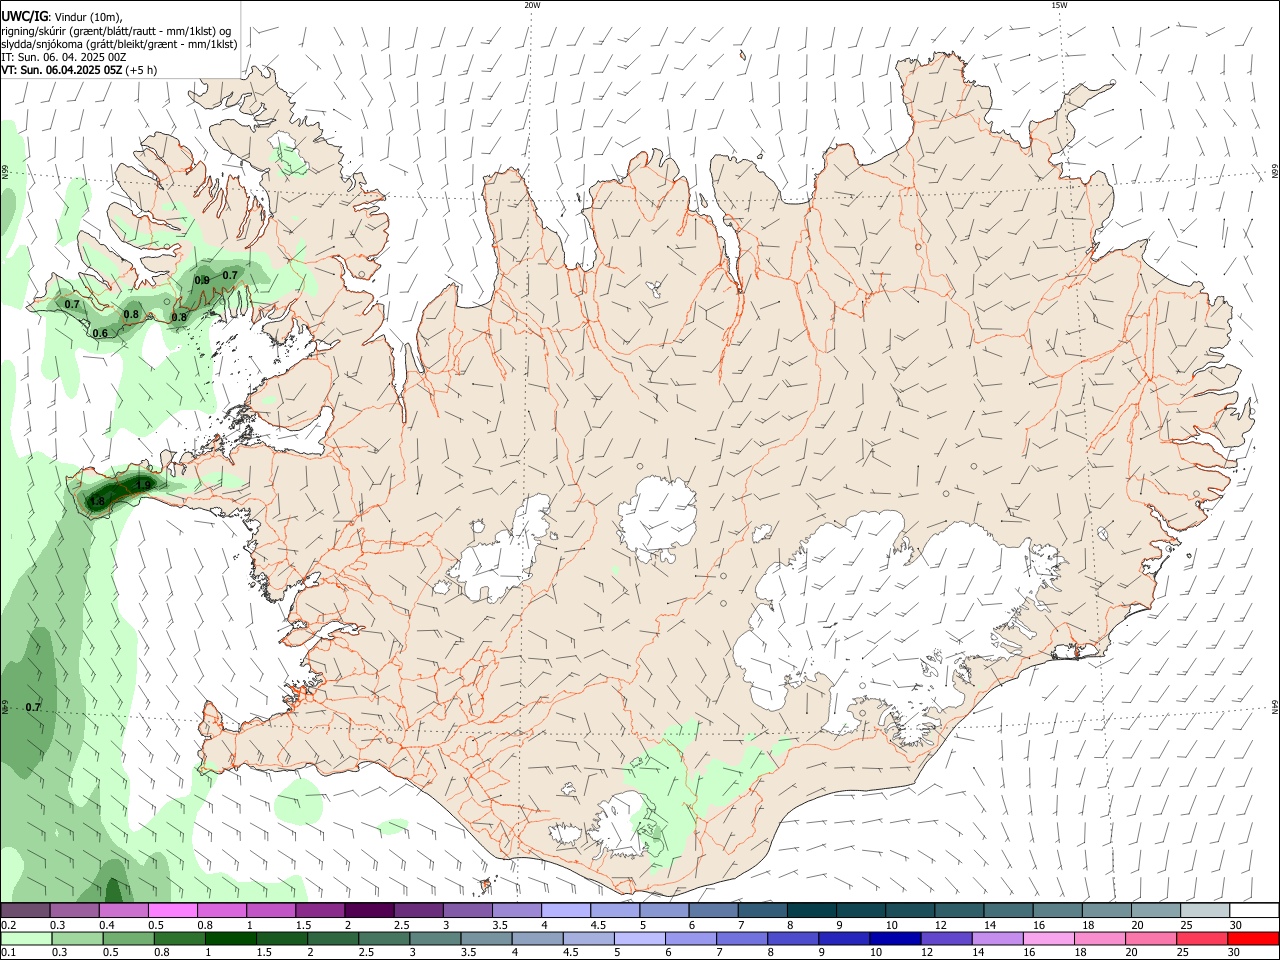Click the 'rigning/skúrir' legend description line
Screen dimensions: 1280x960
pos(116,31)
